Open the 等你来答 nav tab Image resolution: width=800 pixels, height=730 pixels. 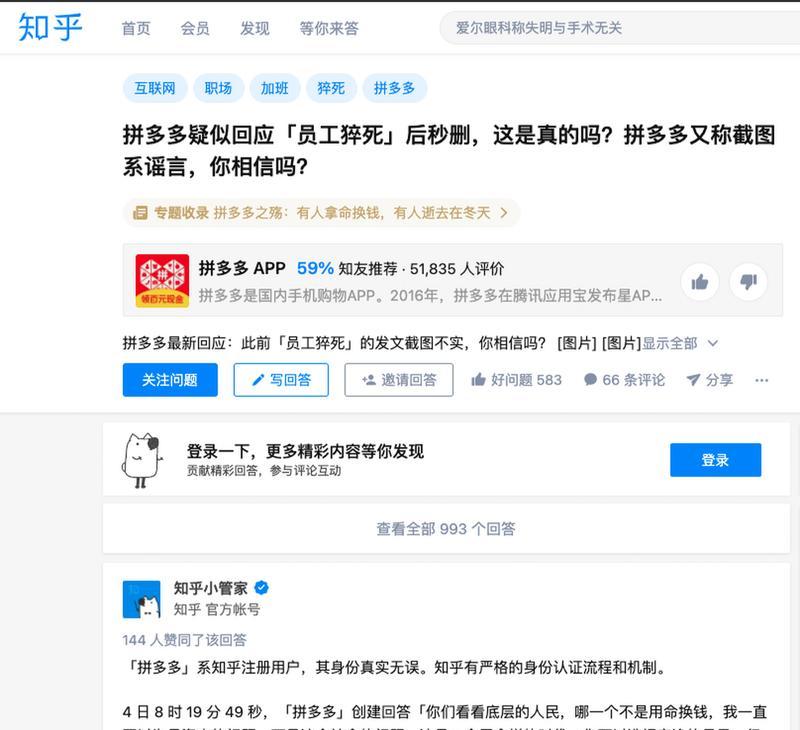tap(329, 29)
